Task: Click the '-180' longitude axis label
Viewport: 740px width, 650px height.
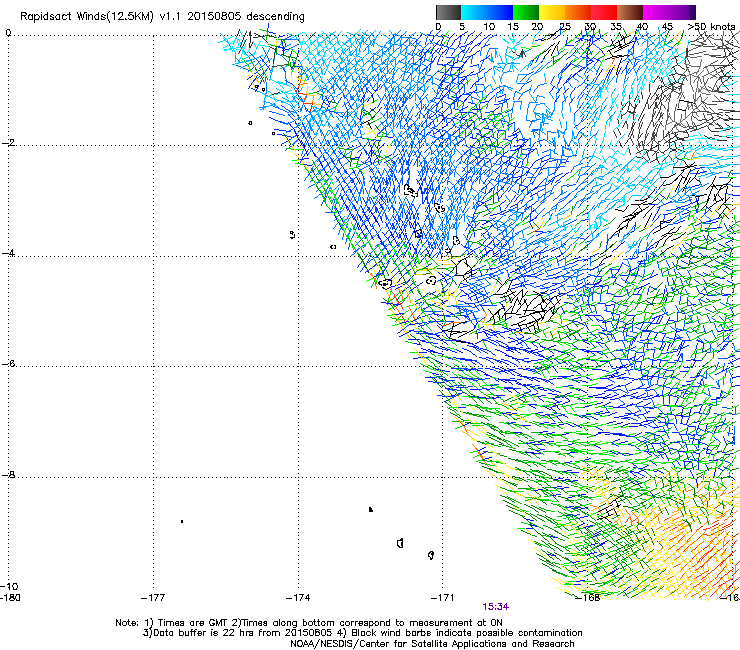Action: [x=10, y=598]
